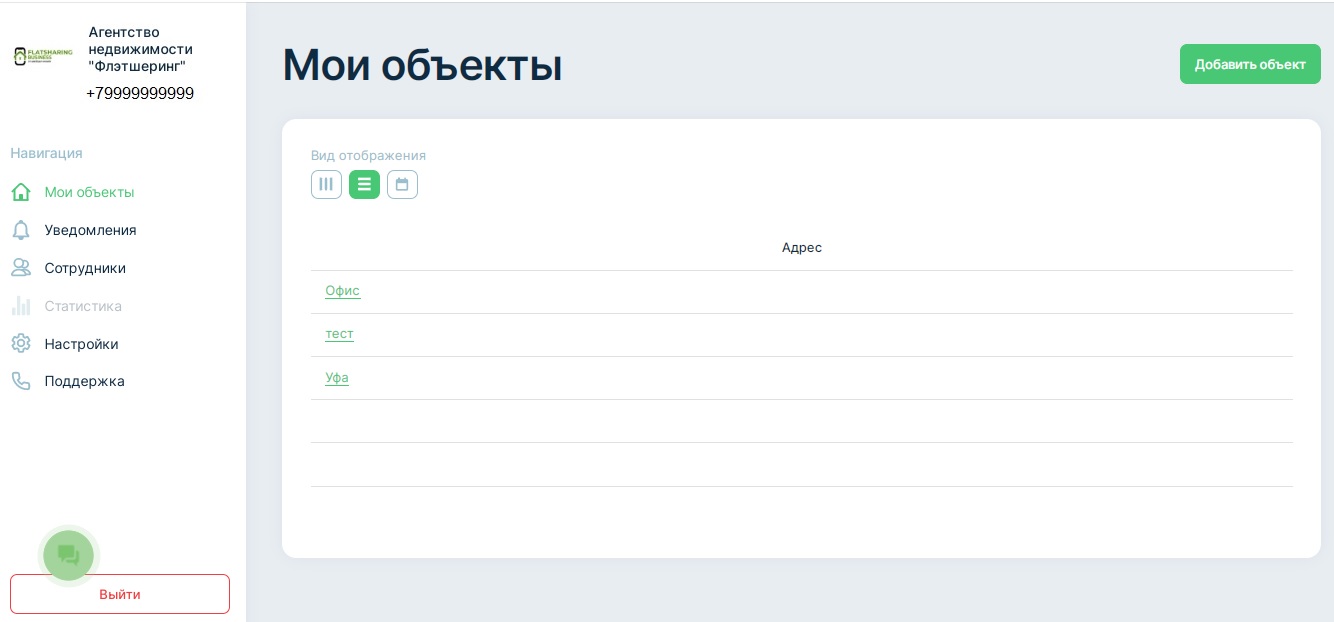The height and width of the screenshot is (622, 1334).
Task: Select the list view display toggle
Action: coord(364,184)
